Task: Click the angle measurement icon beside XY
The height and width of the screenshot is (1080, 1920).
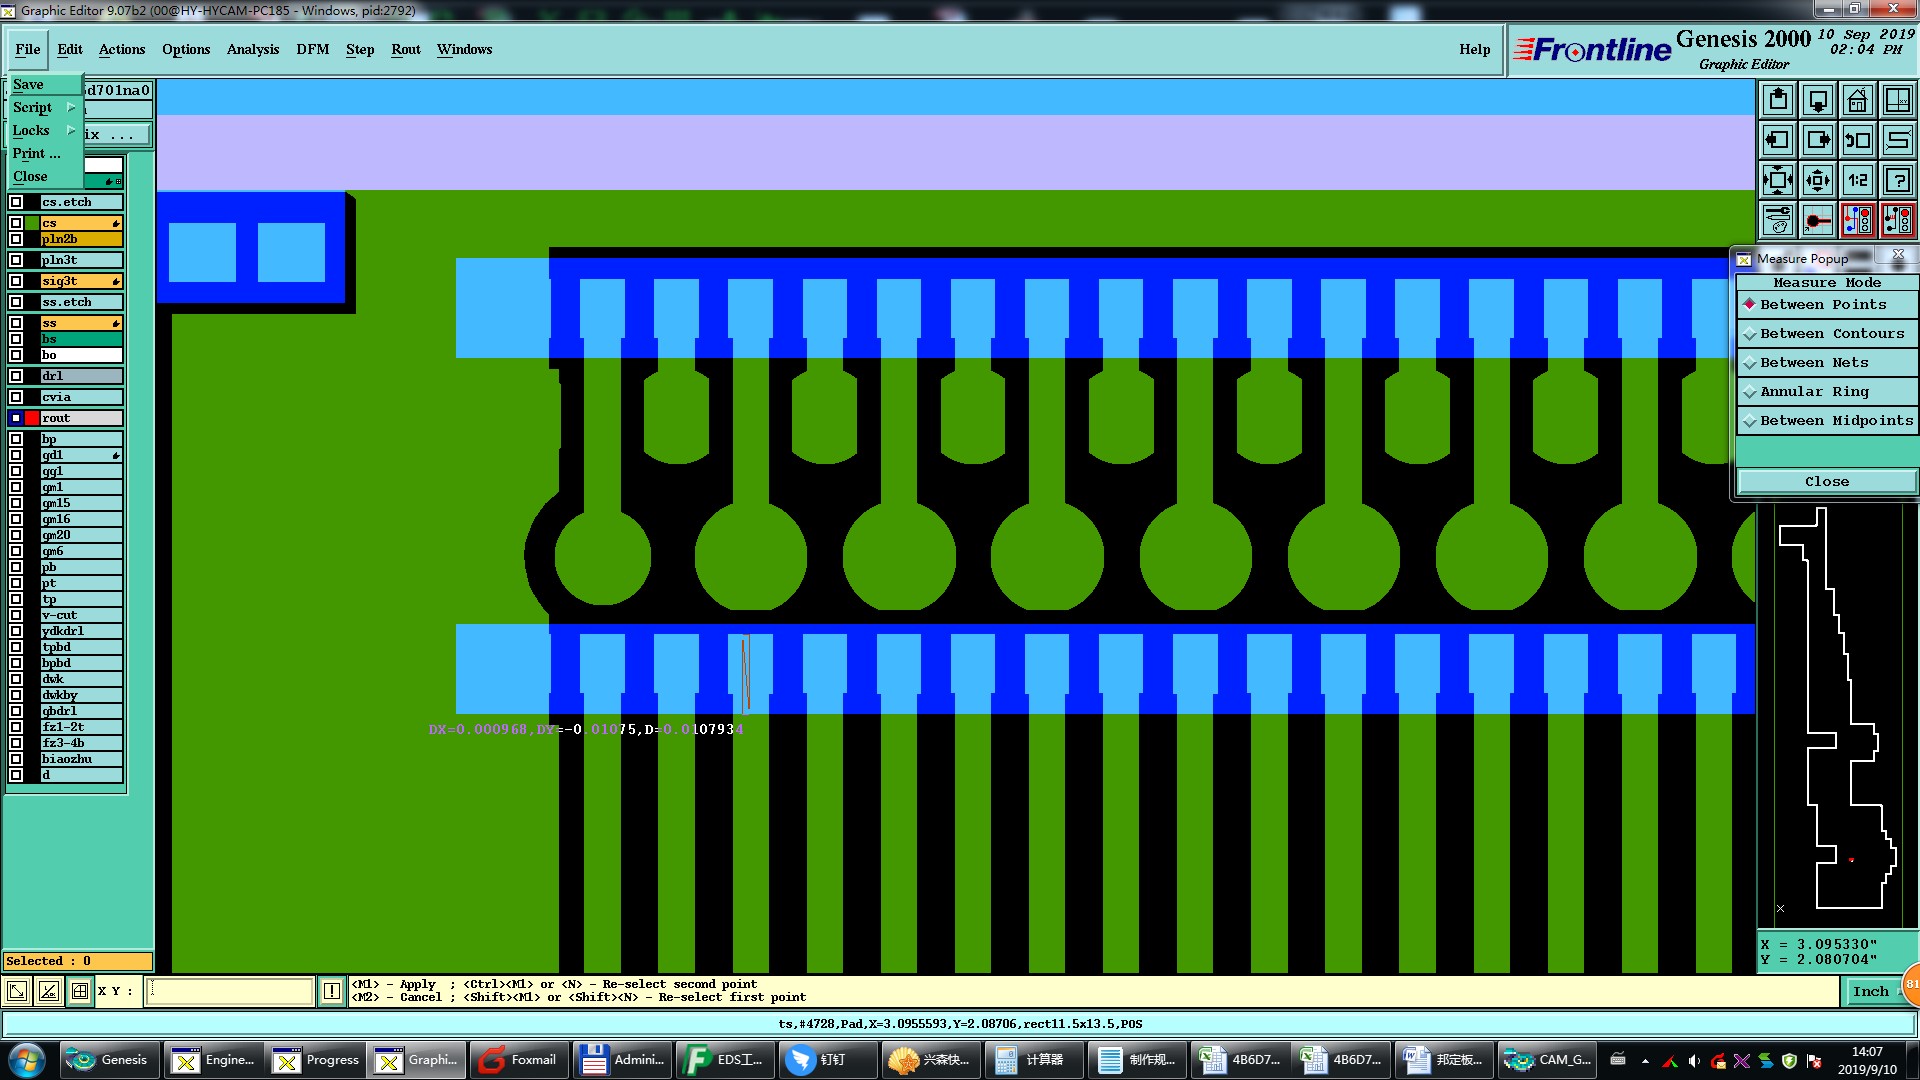Action: click(48, 991)
